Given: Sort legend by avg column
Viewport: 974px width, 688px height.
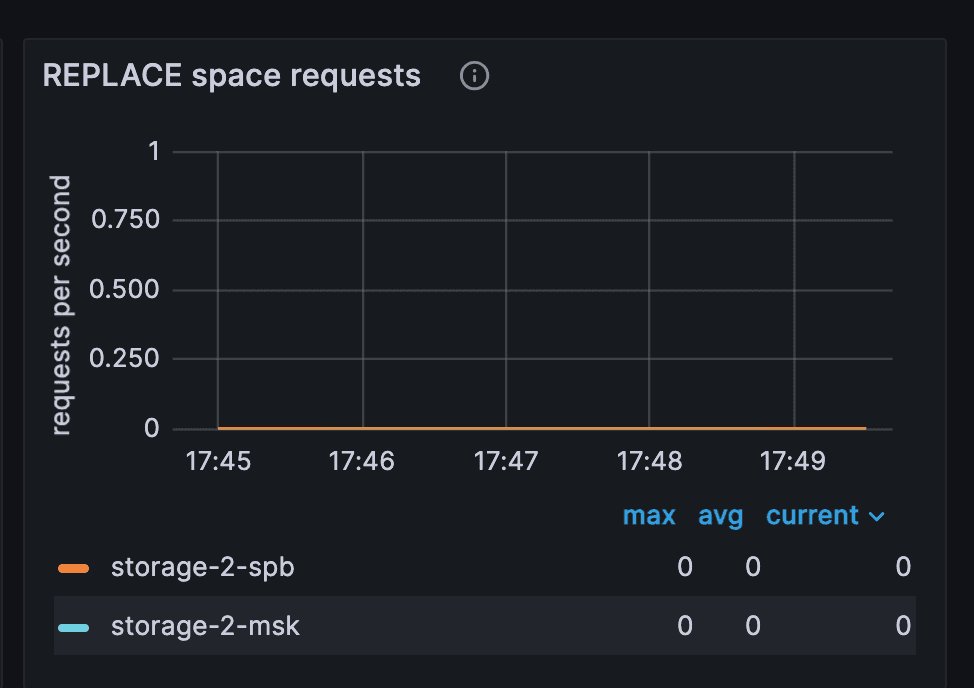Looking at the screenshot, I should [x=720, y=517].
